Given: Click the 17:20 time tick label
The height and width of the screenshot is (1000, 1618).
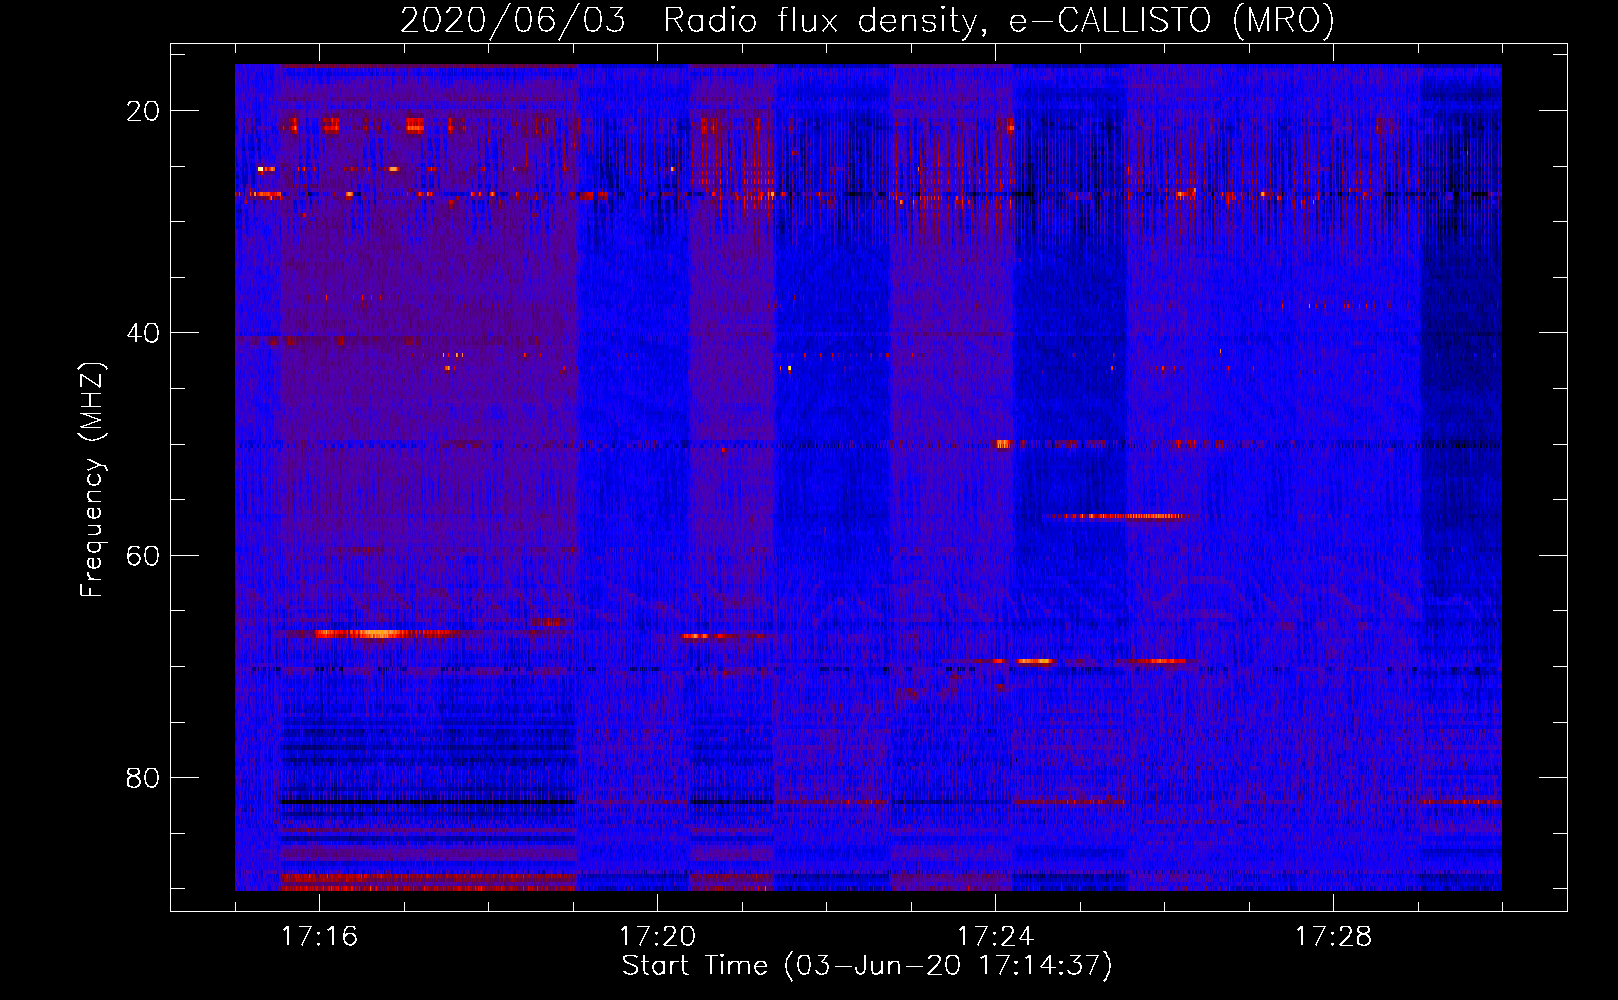Looking at the screenshot, I should (657, 936).
